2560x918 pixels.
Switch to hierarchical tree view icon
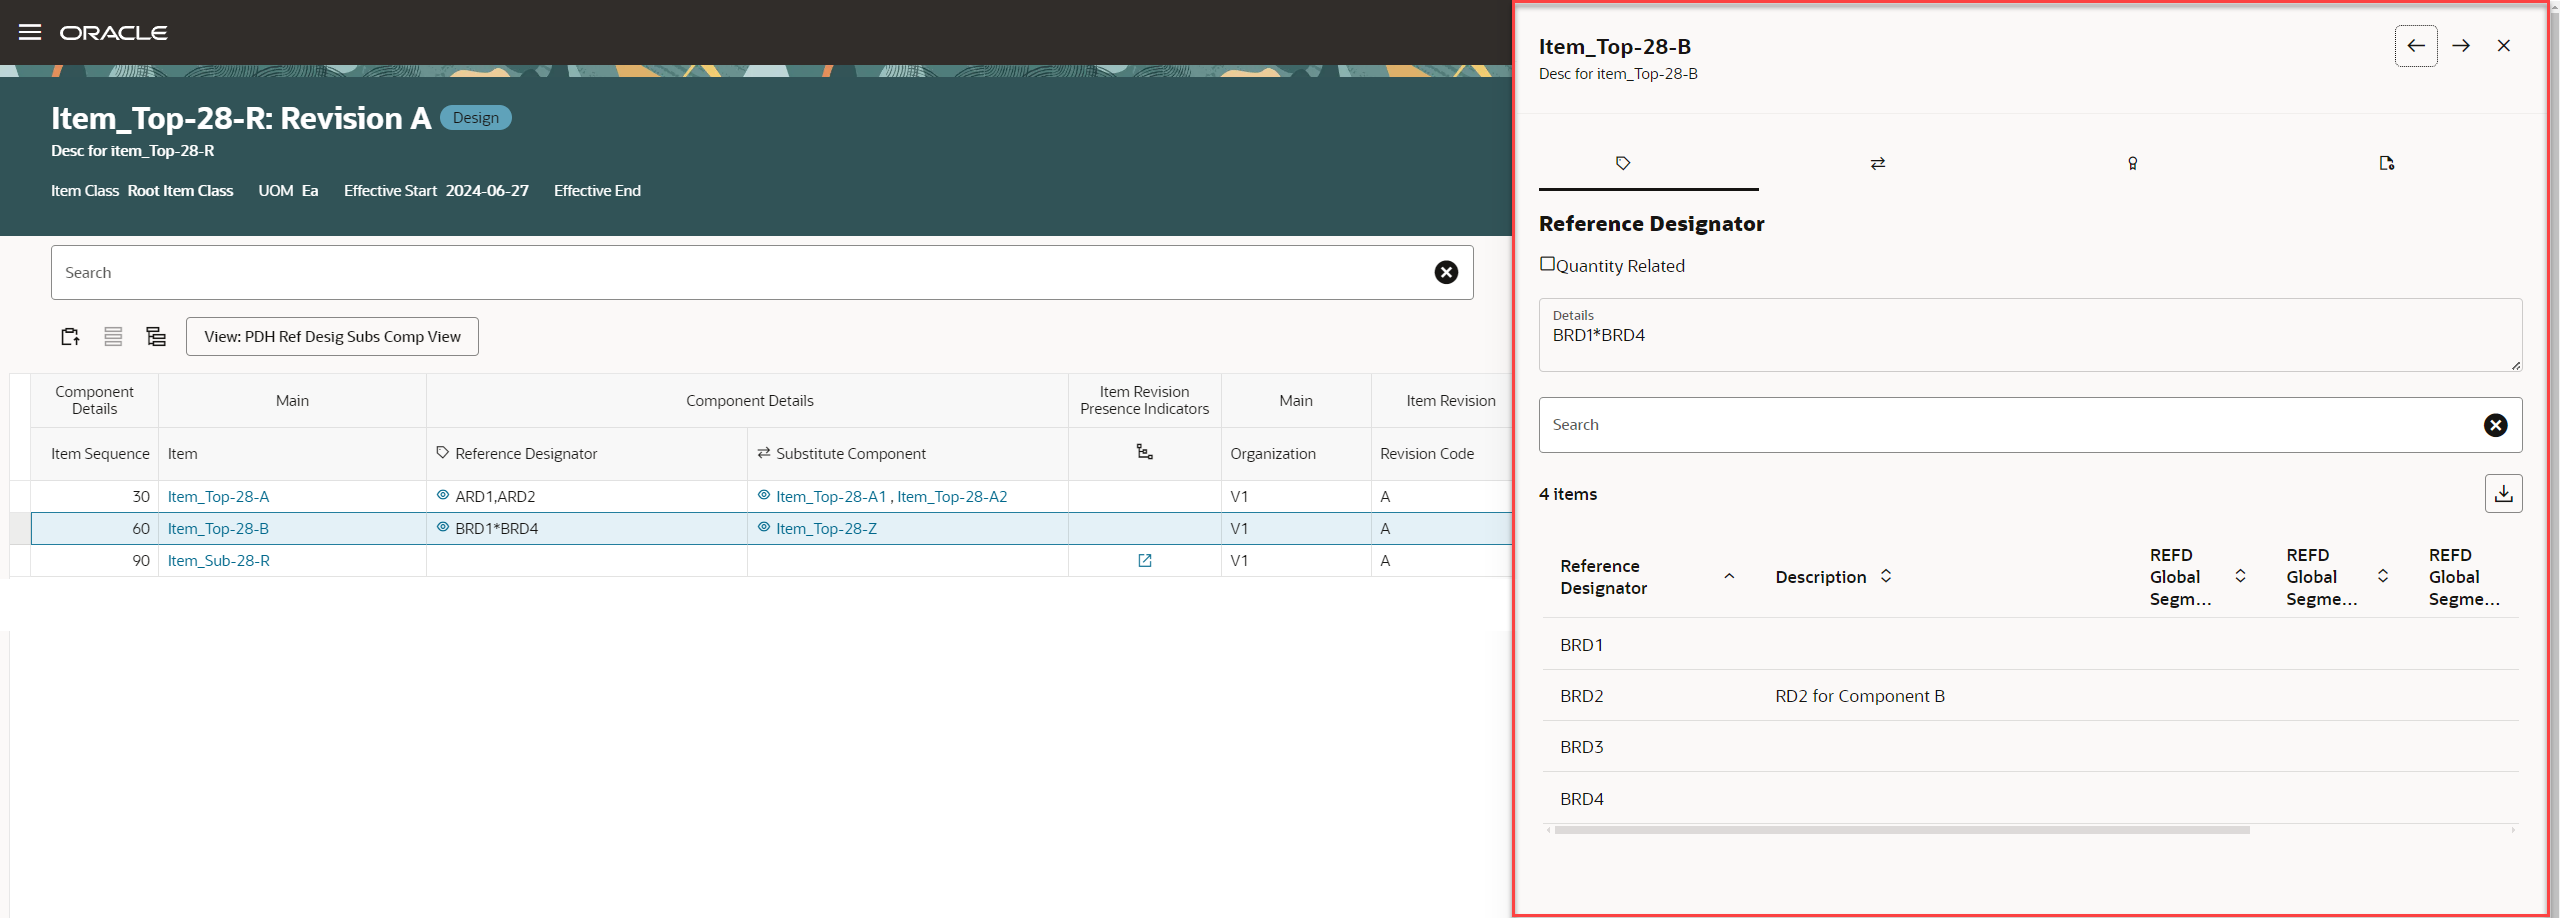click(x=156, y=337)
